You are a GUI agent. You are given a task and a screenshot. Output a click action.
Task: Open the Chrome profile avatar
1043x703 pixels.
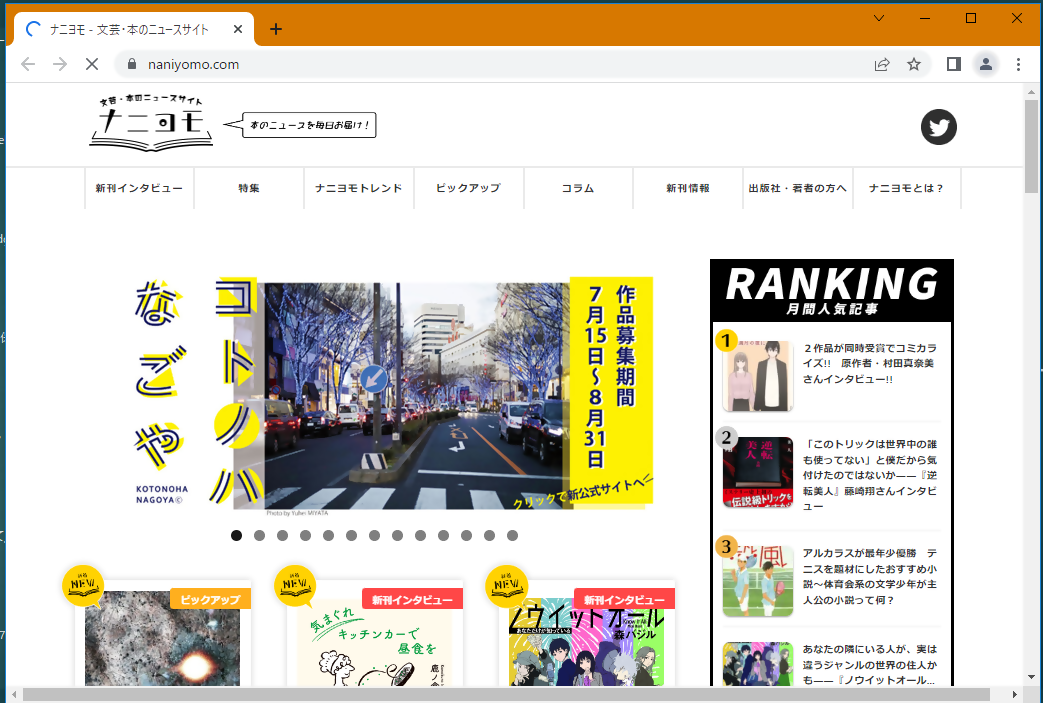click(x=986, y=64)
